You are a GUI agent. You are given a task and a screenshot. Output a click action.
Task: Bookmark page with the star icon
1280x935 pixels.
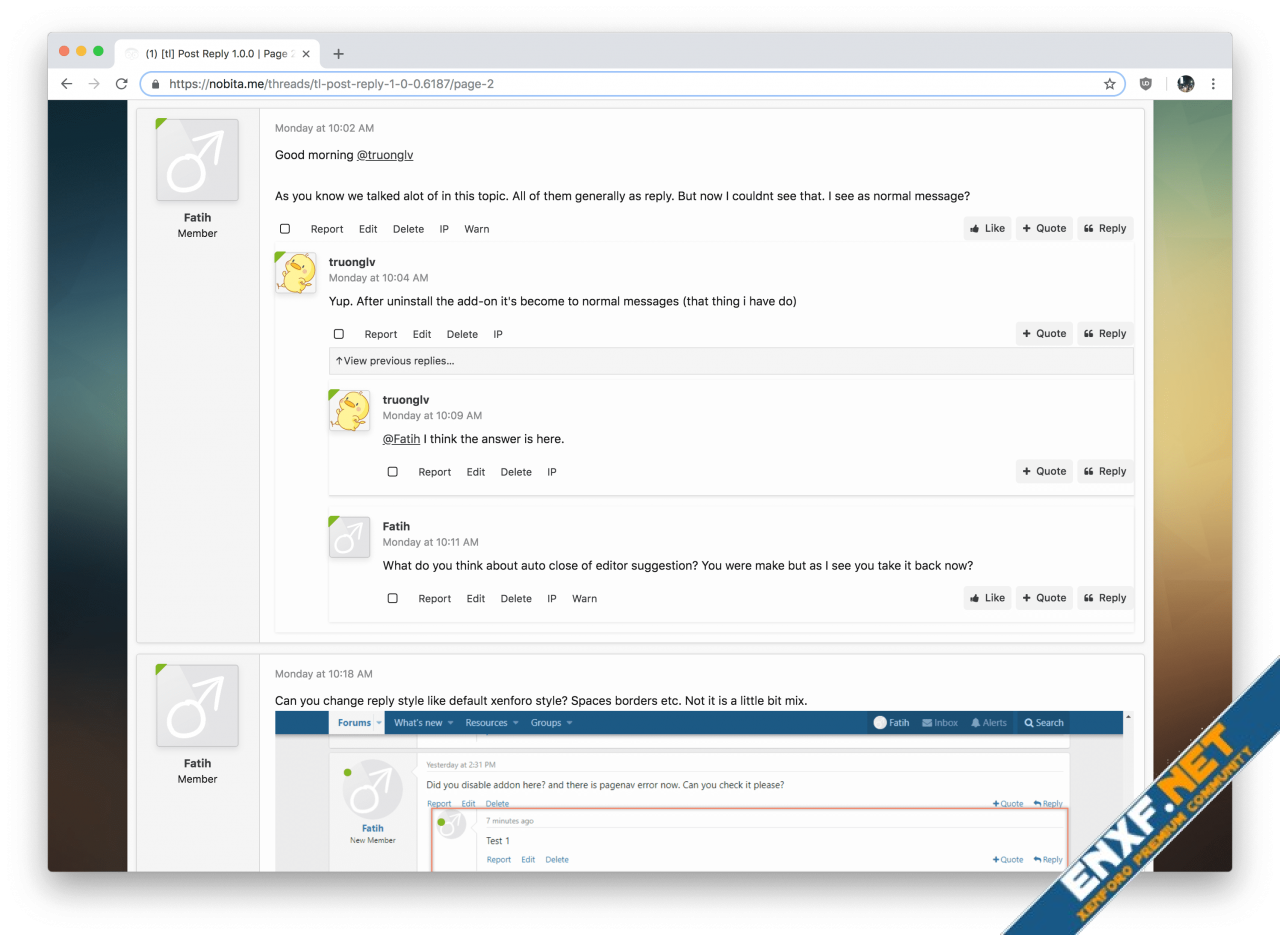(1109, 84)
